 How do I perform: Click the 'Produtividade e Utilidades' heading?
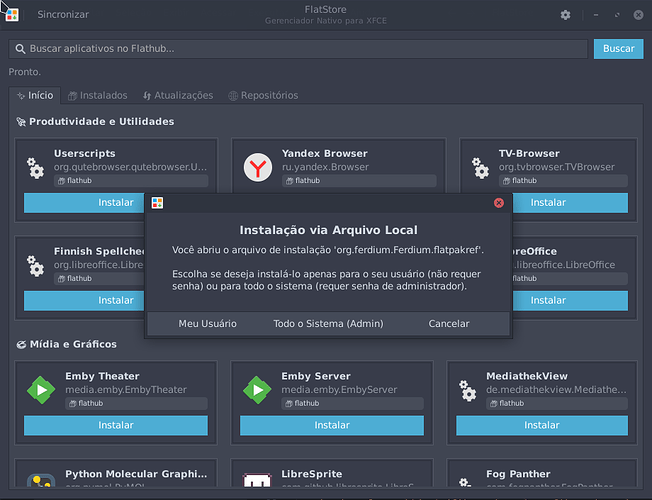coord(101,121)
